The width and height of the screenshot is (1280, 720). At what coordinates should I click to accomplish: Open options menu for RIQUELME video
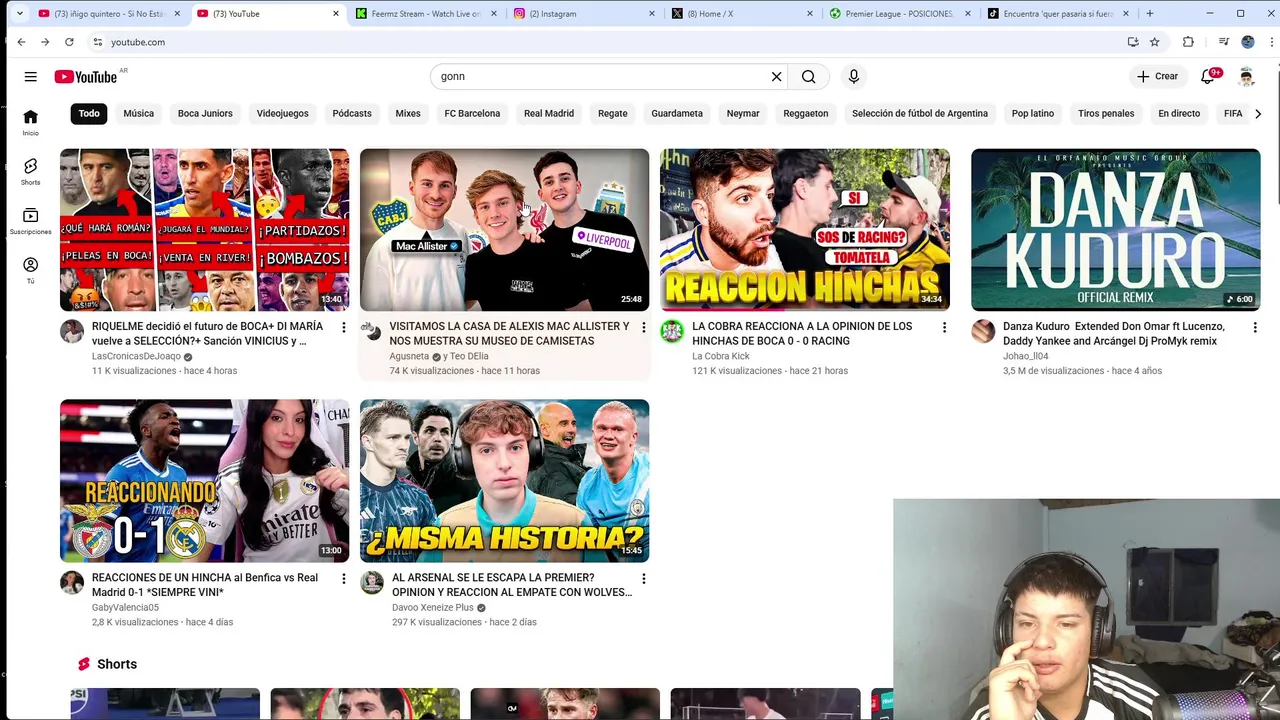(x=343, y=327)
